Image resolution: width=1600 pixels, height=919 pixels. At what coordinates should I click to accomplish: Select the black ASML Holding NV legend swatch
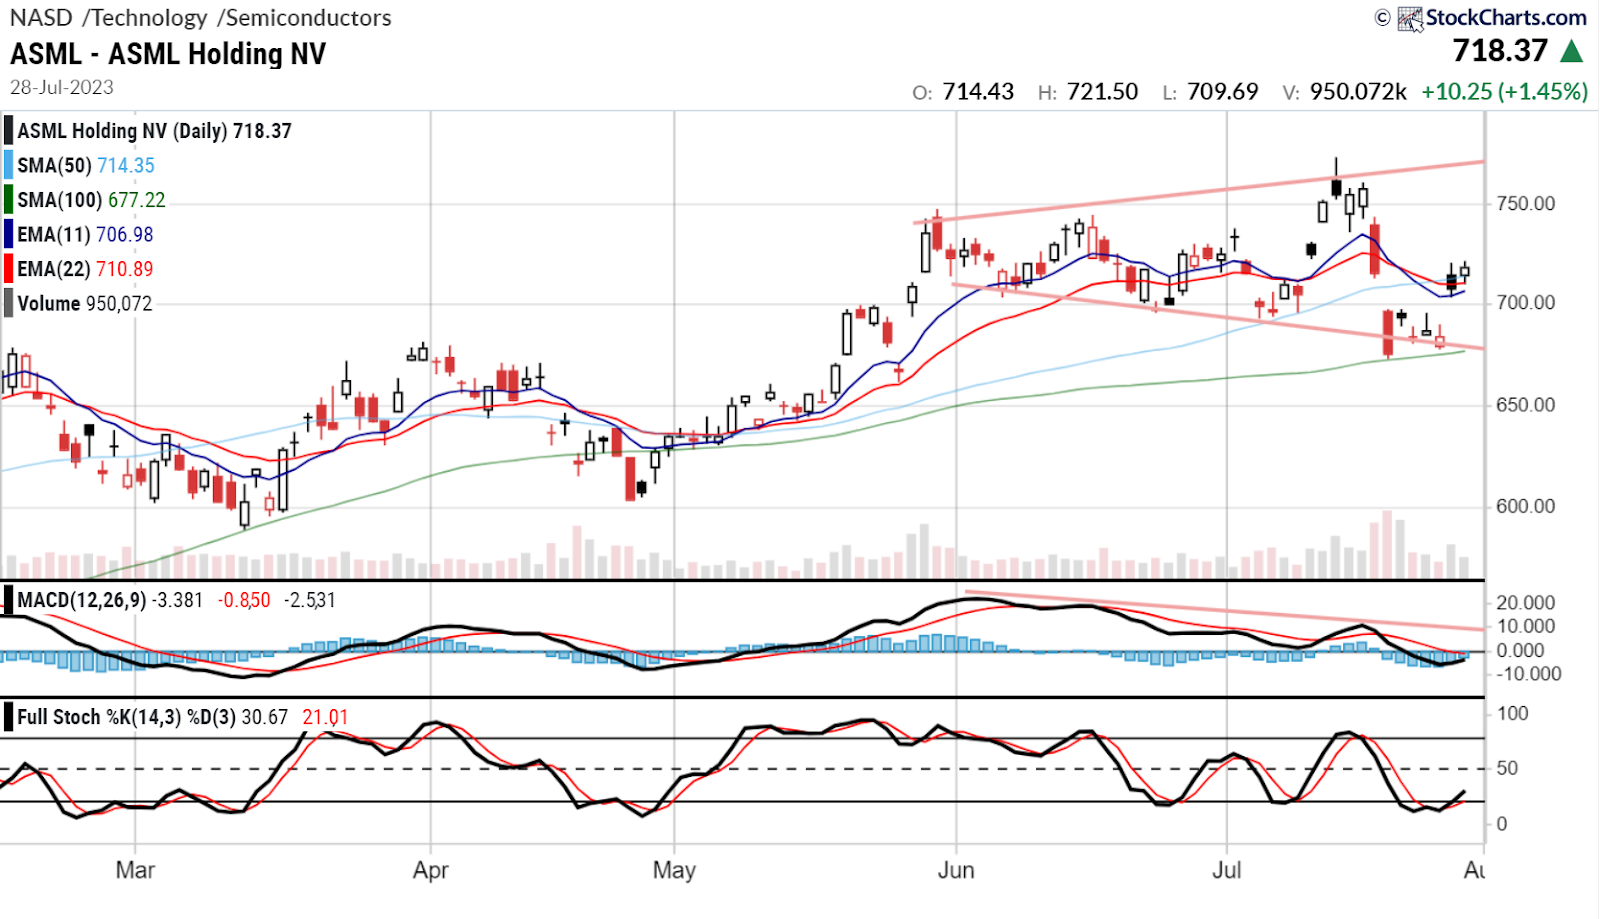9,131
